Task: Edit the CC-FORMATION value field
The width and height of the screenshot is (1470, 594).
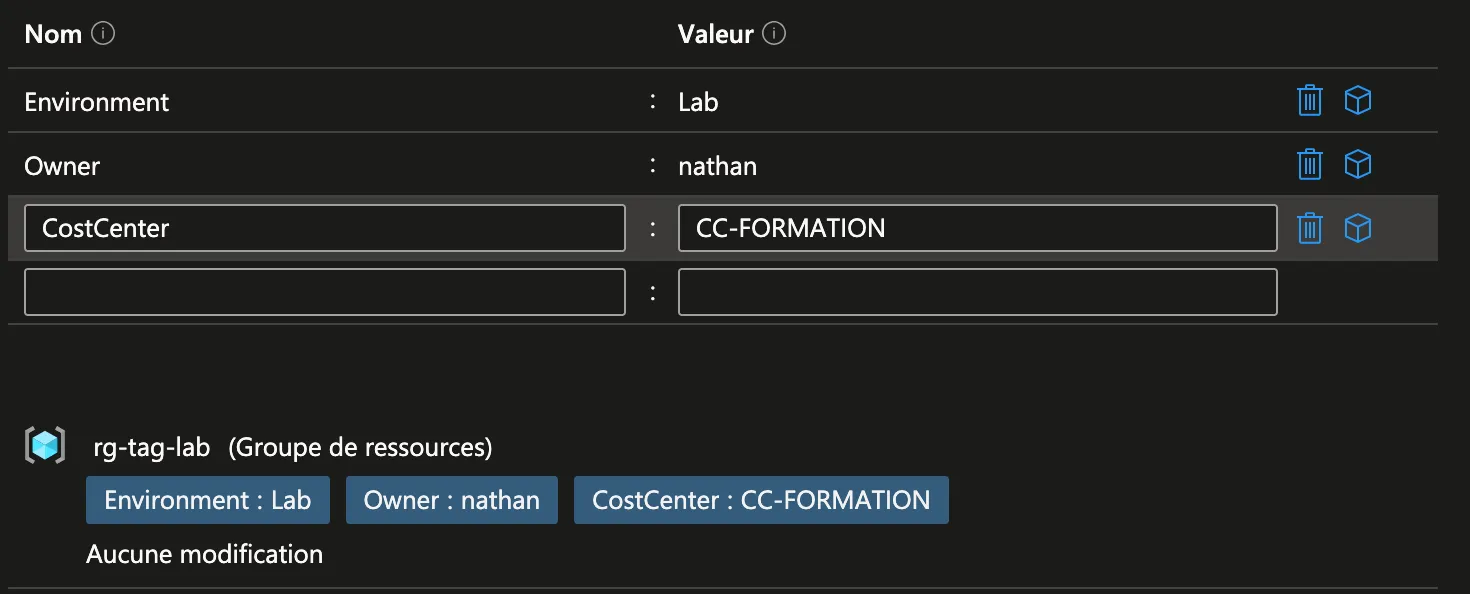Action: click(x=977, y=228)
